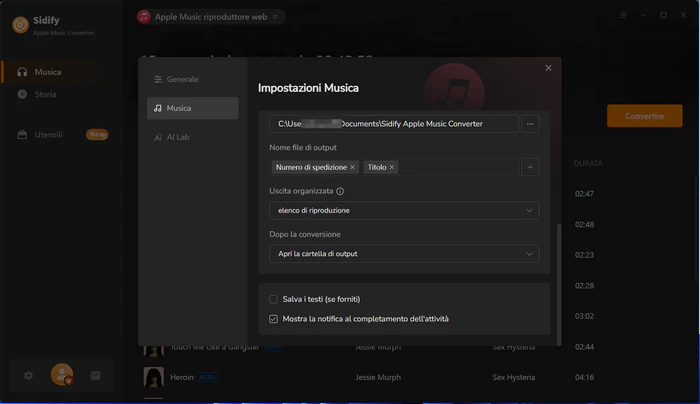This screenshot has width=700, height=404.
Task: Click the New badge beside Utensili
Action: pos(97,135)
